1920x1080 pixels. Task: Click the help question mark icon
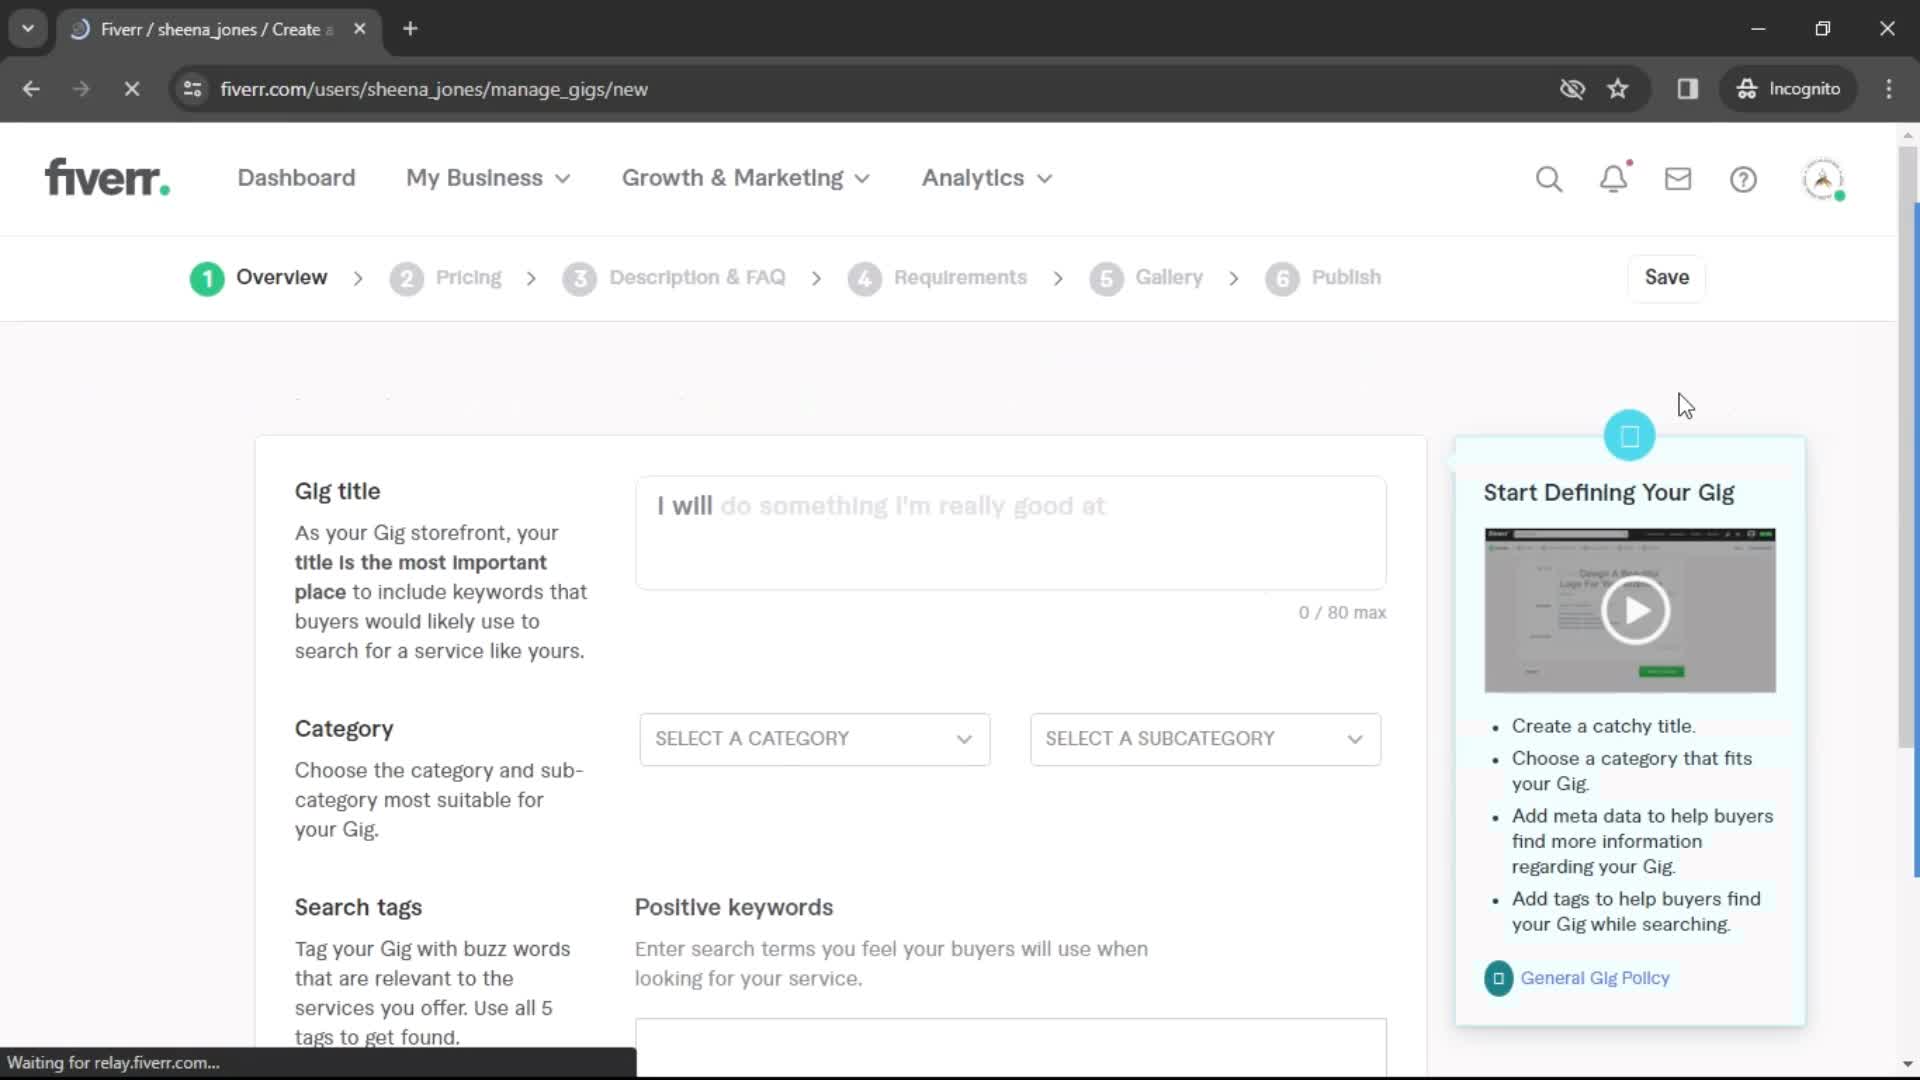pyautogui.click(x=1743, y=178)
